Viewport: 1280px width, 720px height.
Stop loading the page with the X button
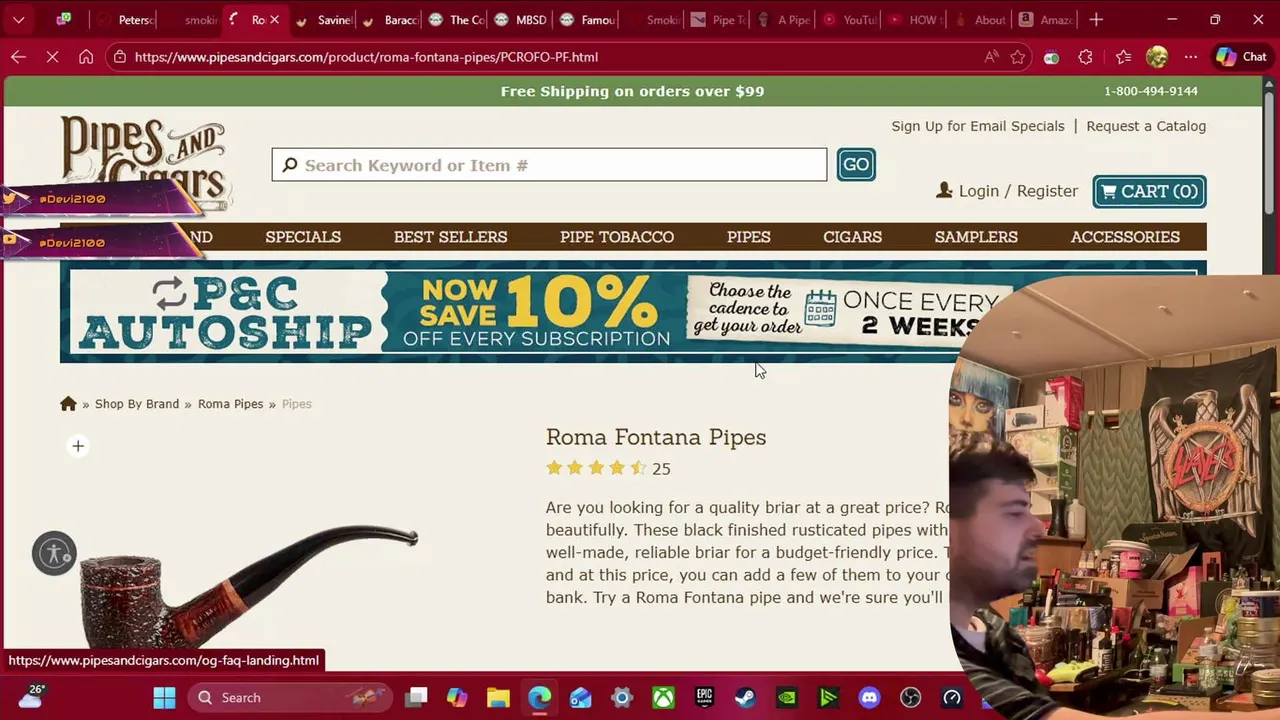pyautogui.click(x=52, y=57)
